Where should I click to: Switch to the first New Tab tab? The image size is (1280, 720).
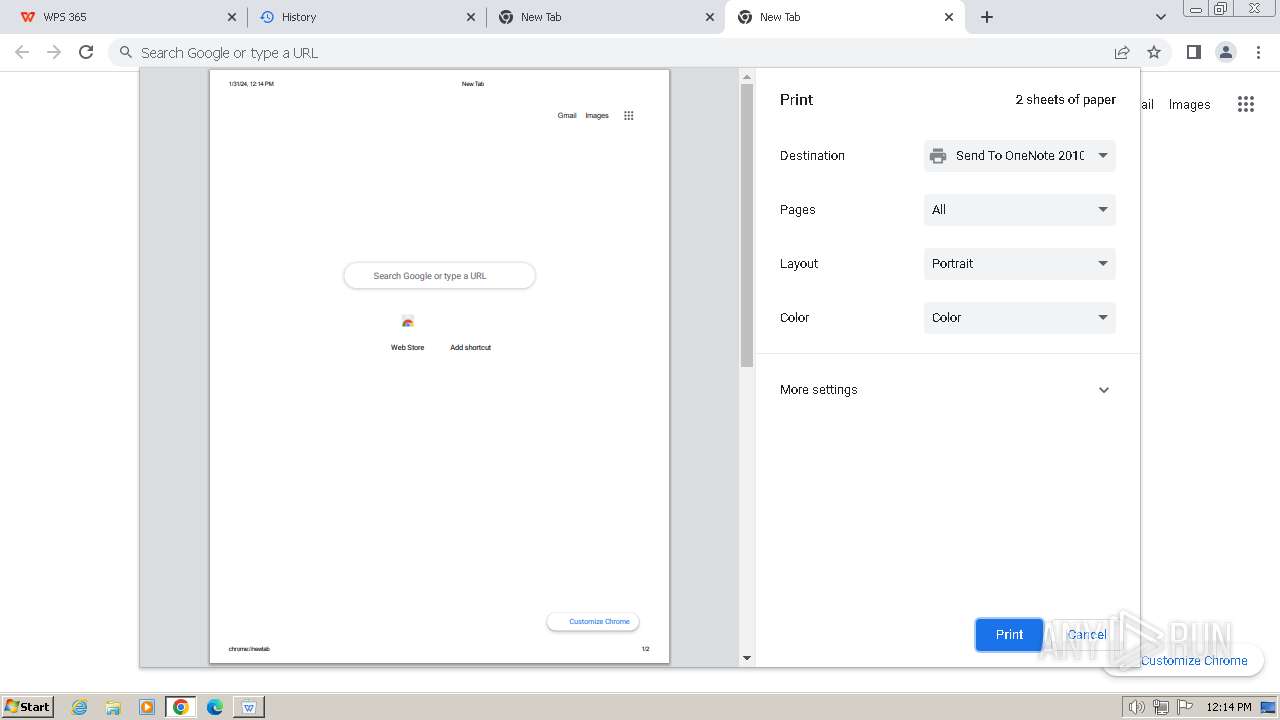605,17
